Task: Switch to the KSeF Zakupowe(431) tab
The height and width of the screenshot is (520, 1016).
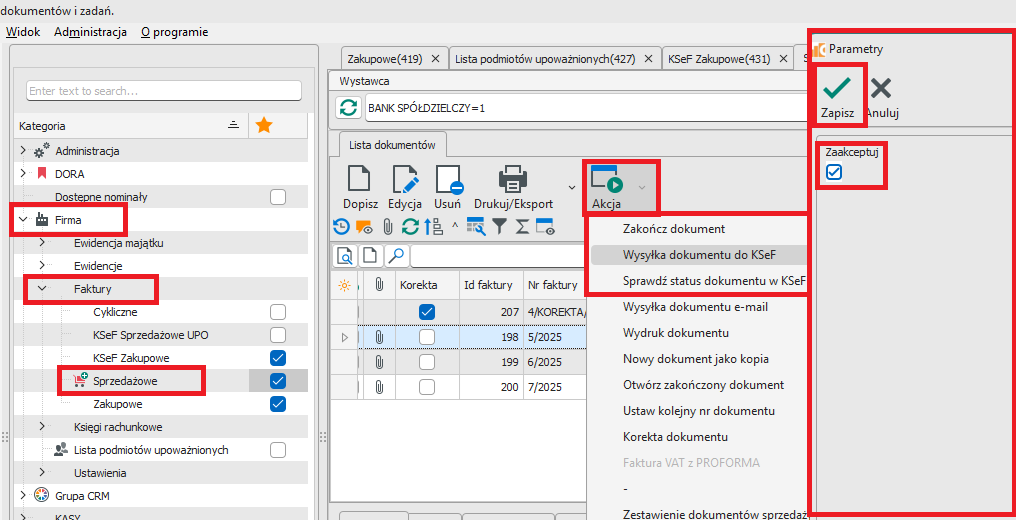Action: [x=718, y=59]
